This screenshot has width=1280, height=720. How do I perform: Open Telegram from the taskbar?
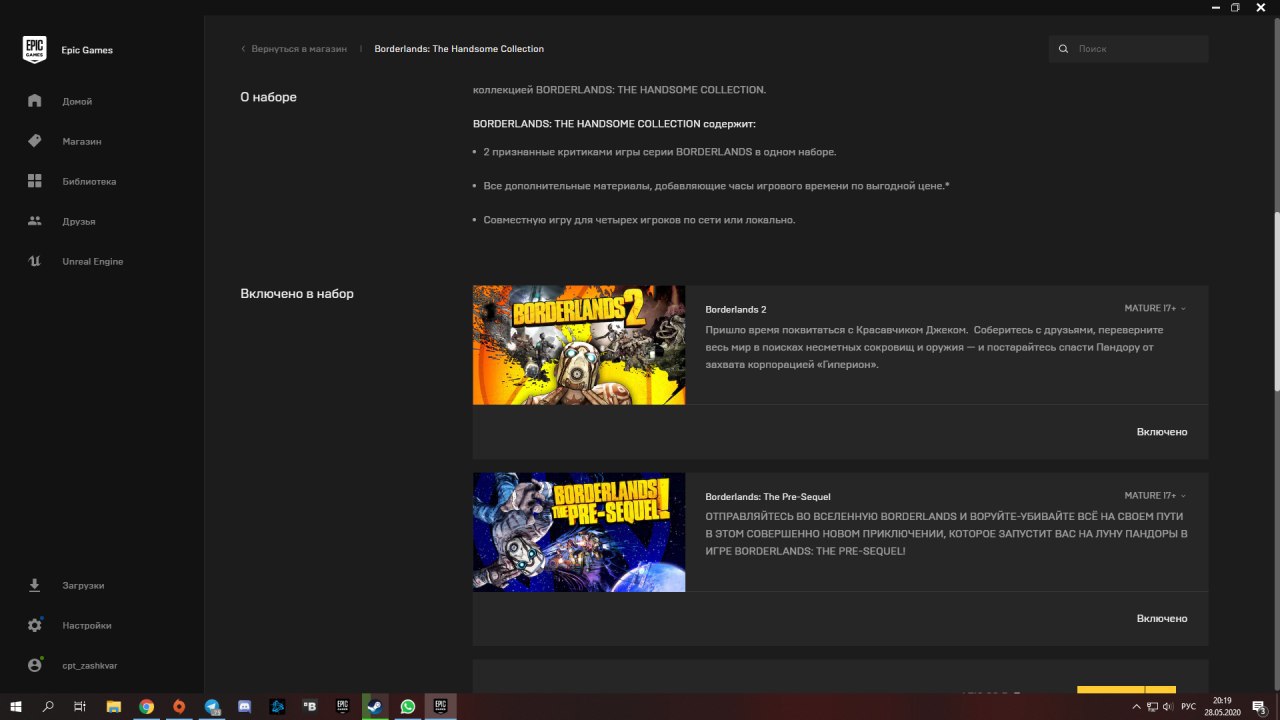[212, 707]
